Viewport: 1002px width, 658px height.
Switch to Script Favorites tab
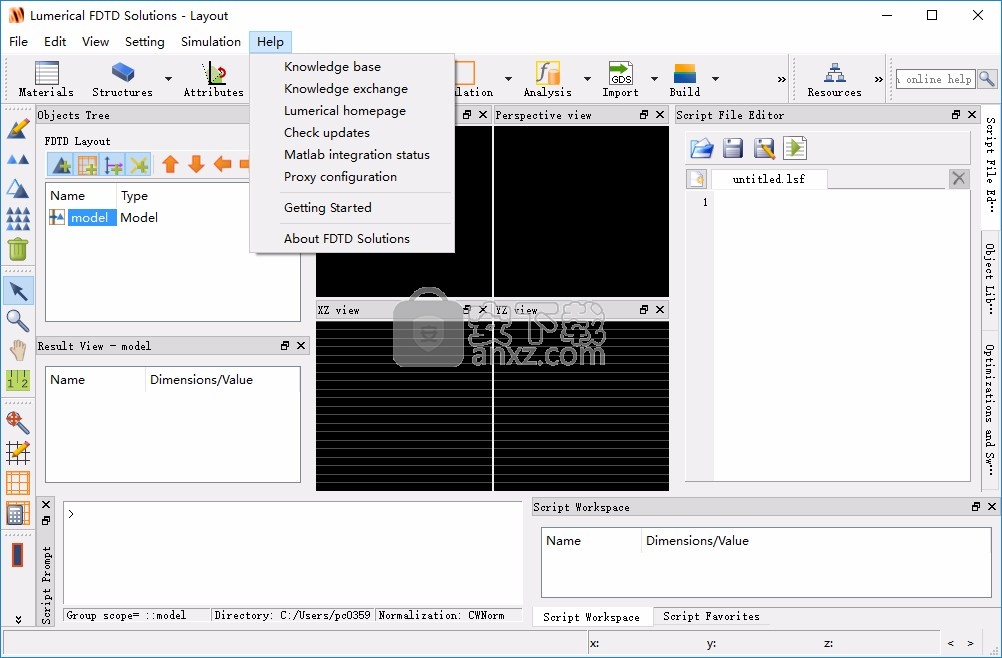pos(711,617)
